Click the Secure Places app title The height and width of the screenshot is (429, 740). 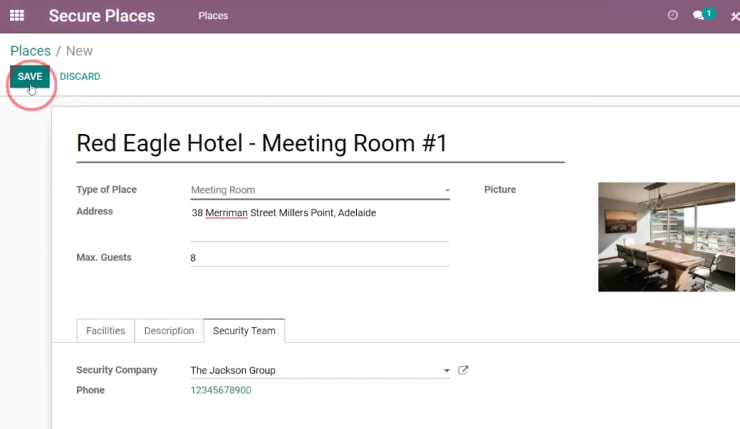pyautogui.click(x=102, y=16)
